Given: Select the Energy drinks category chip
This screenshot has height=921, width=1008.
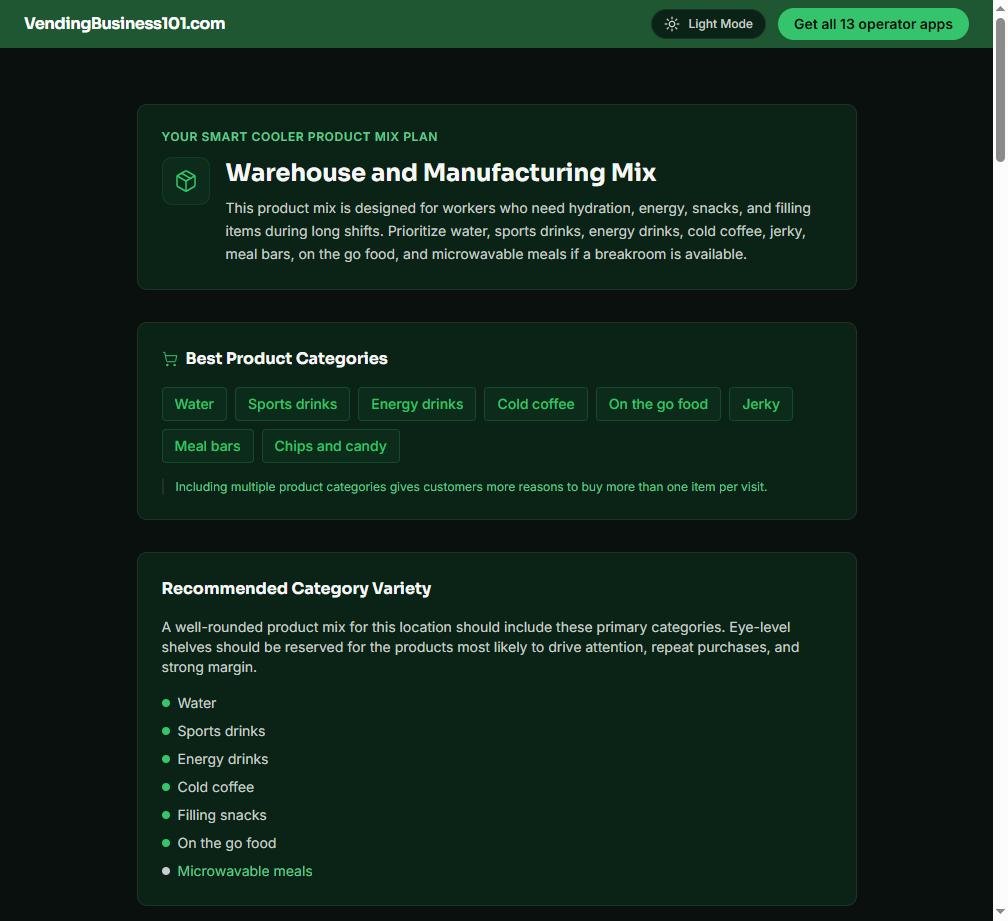Looking at the screenshot, I should click(x=417, y=404).
